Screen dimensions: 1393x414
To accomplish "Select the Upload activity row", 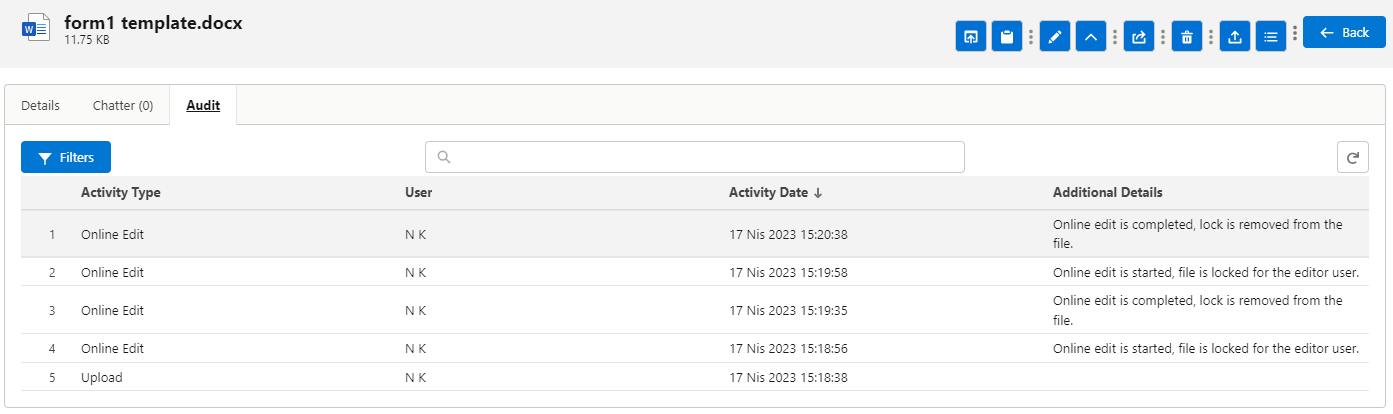I will tap(102, 377).
